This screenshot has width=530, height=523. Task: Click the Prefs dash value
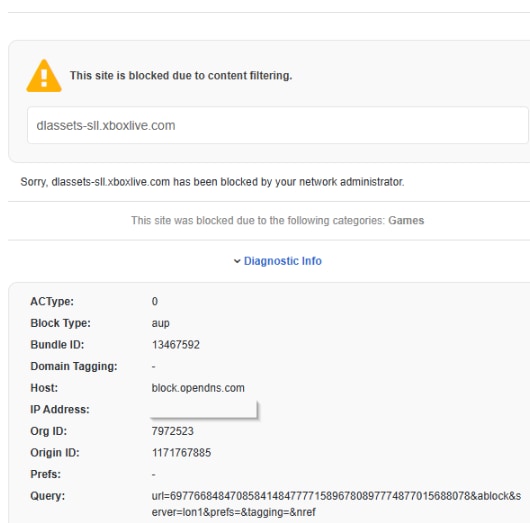[x=154, y=475]
